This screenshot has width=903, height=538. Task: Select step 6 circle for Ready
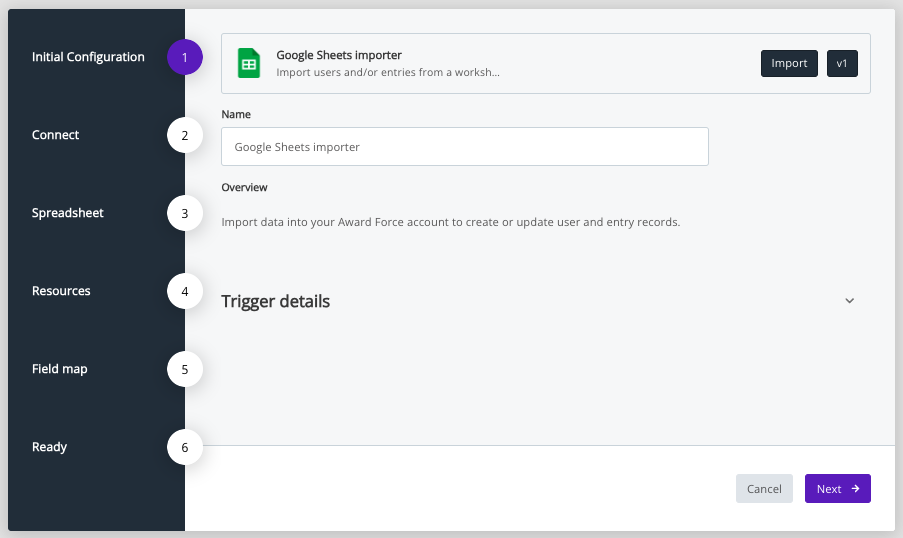coord(185,447)
